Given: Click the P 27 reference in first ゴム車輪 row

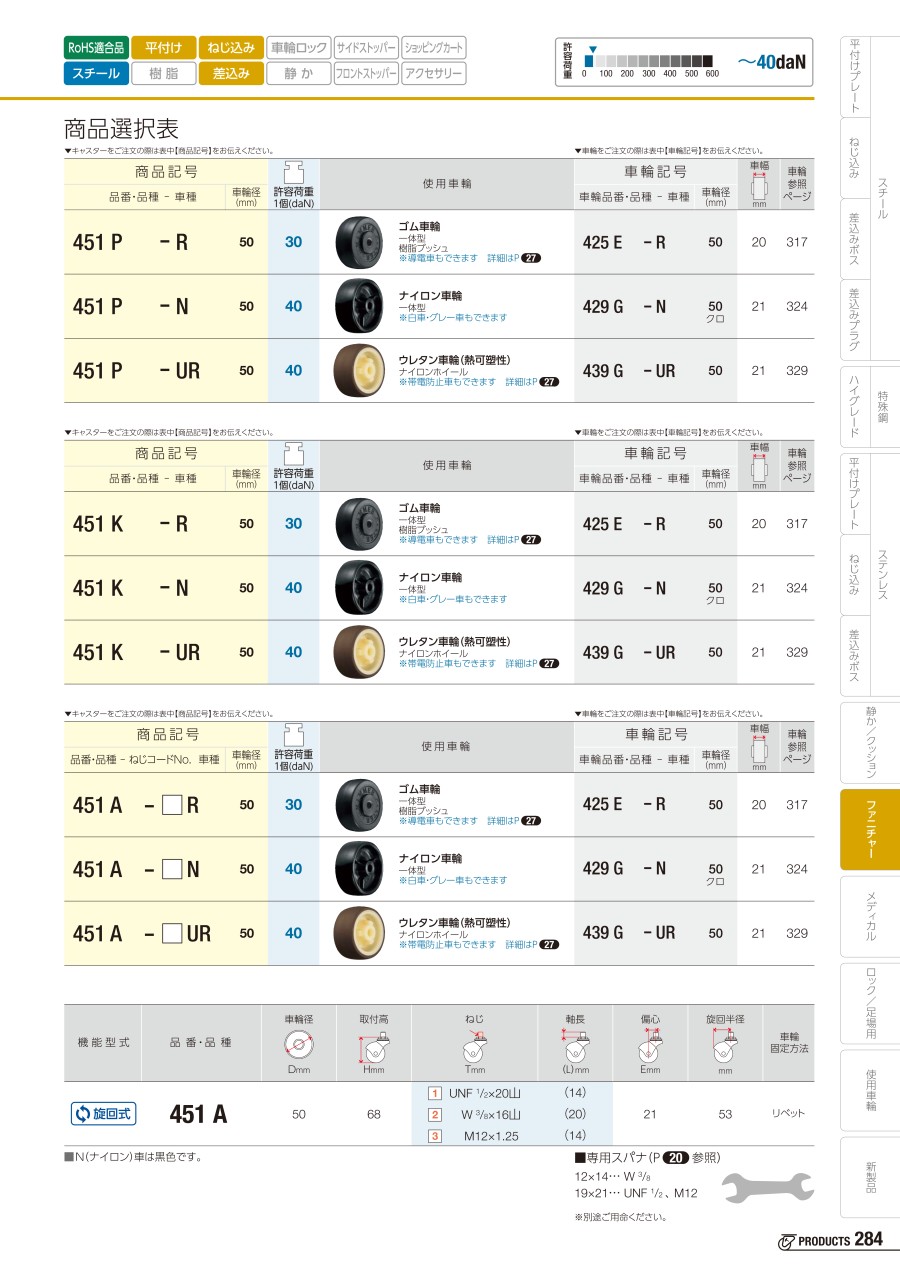Looking at the screenshot, I should click(531, 258).
